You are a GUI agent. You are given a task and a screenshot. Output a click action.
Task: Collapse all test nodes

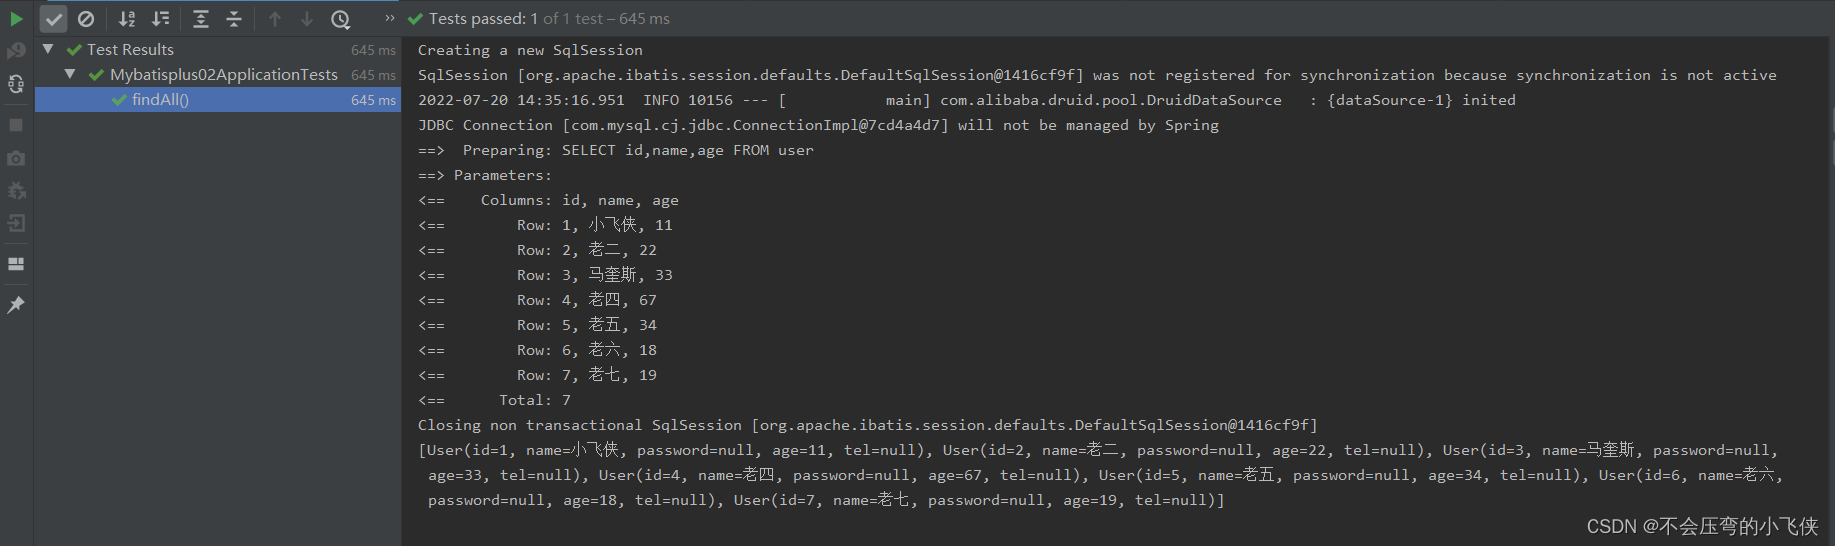pos(233,18)
